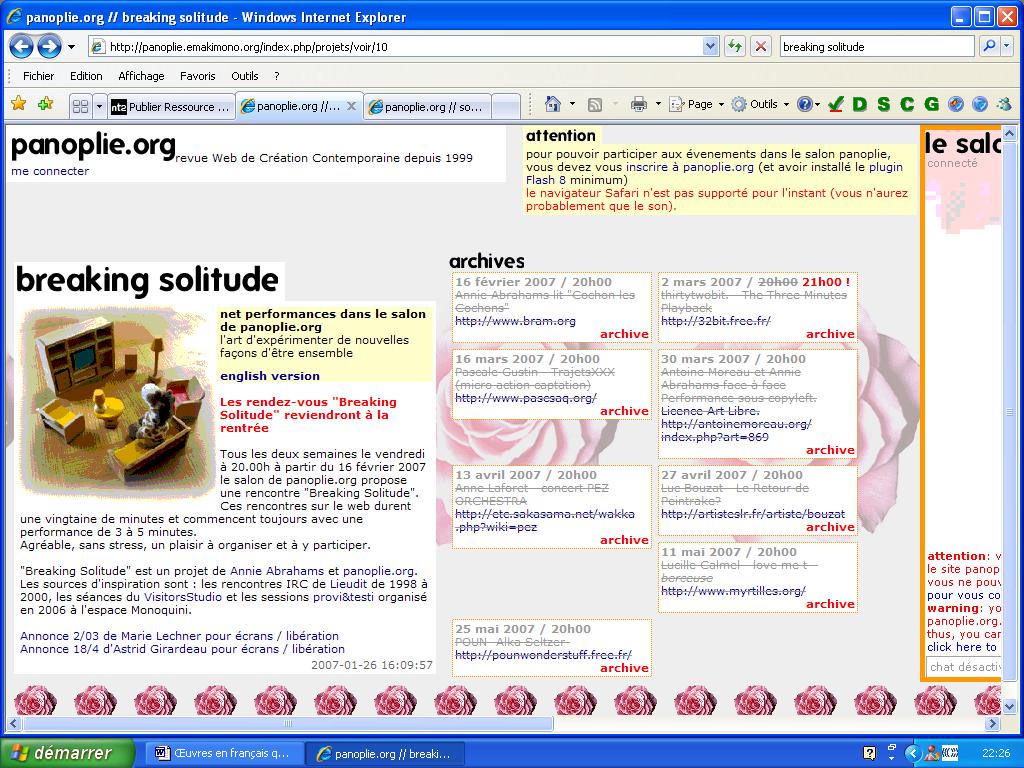Click 'panoplie.org // breaki...' taskbar button
Screen dimensions: 1024x768
pyautogui.click(x=385, y=754)
